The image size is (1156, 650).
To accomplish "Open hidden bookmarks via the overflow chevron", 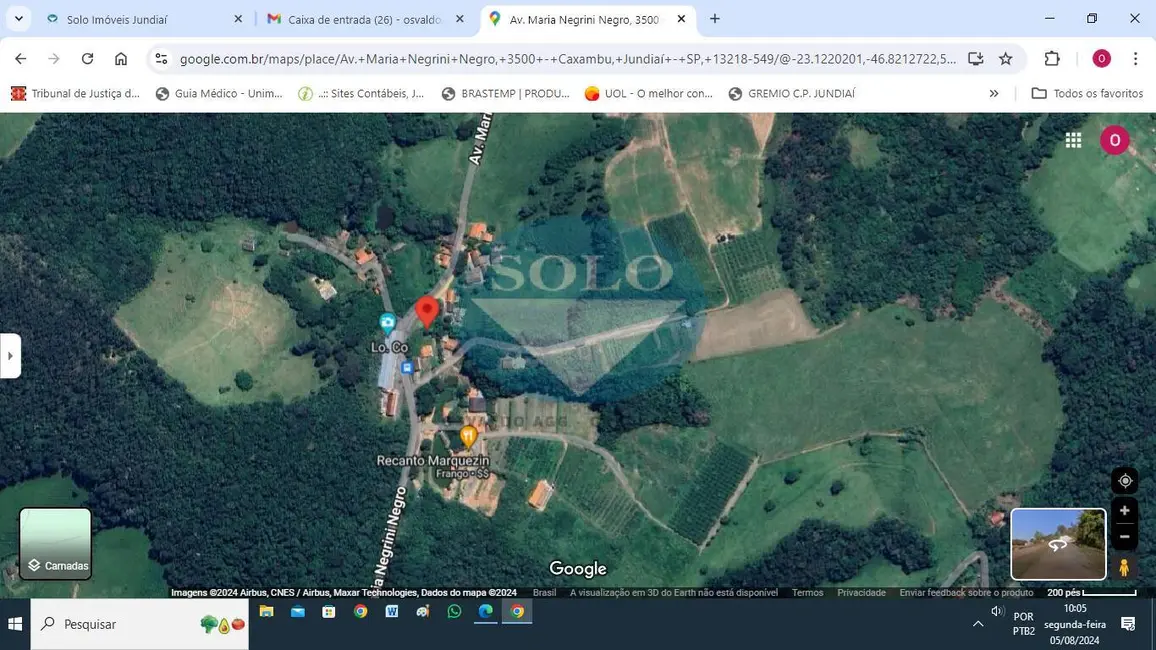I will tap(993, 92).
